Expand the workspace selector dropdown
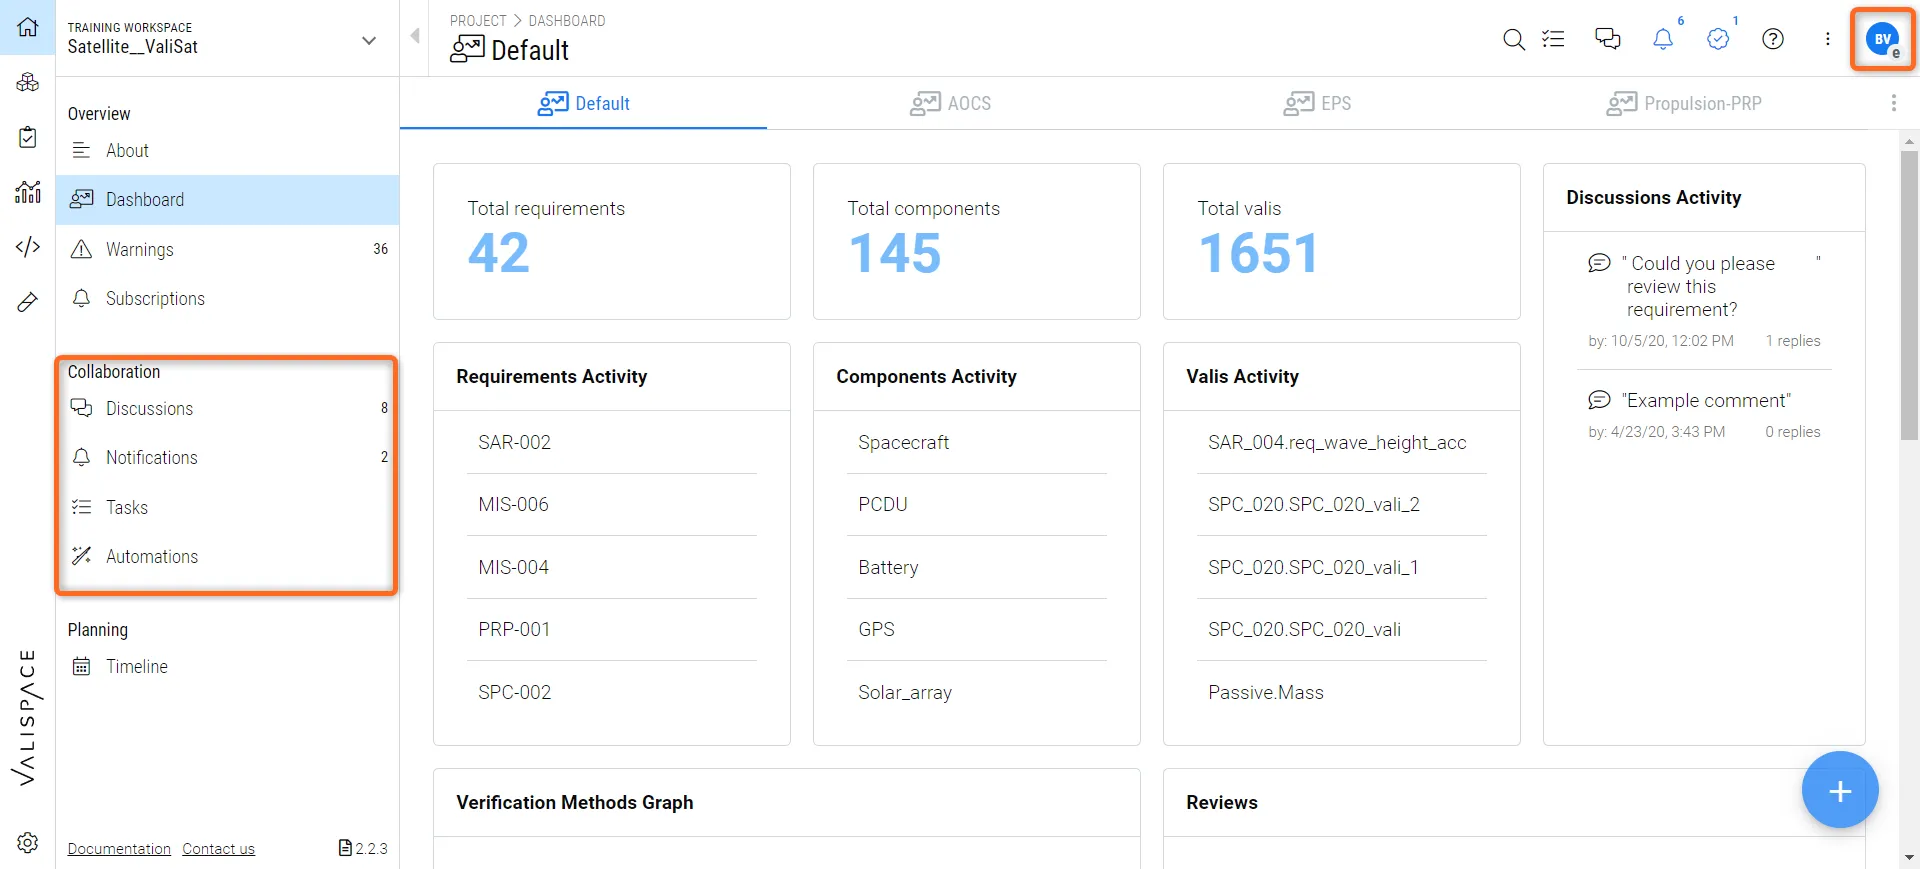This screenshot has width=1920, height=869. click(369, 40)
